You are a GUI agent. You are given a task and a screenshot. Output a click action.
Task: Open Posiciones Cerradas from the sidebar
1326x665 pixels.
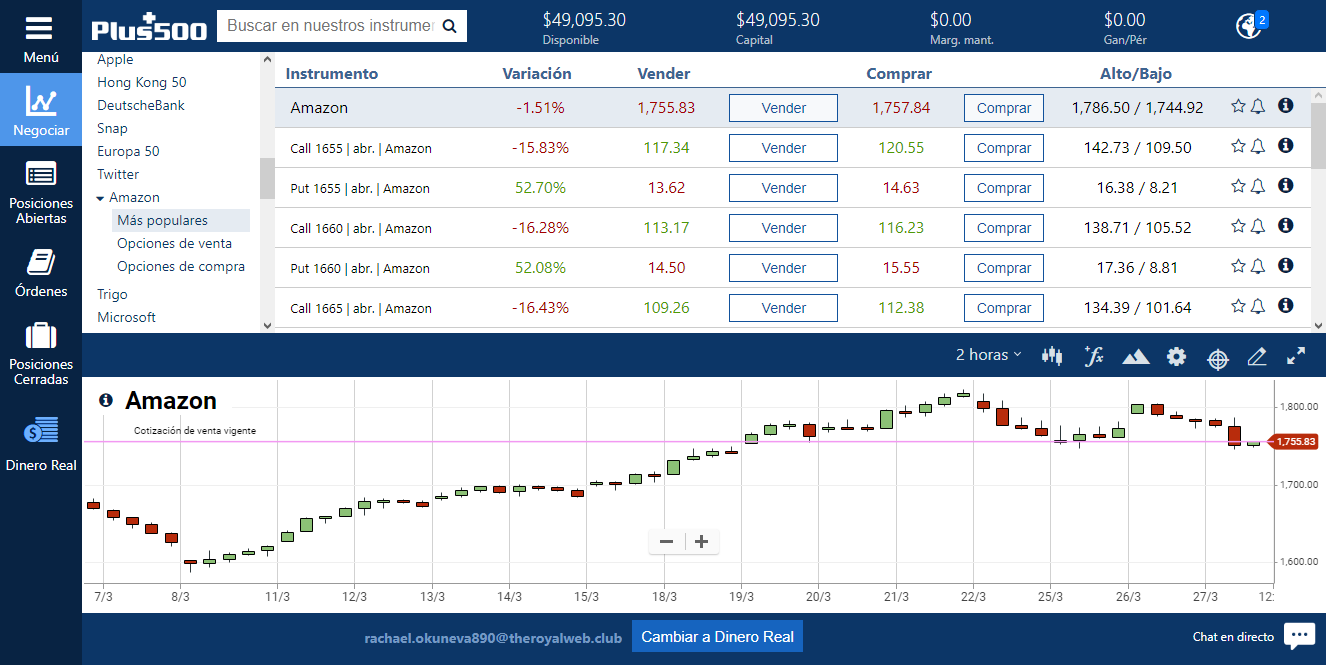point(41,353)
